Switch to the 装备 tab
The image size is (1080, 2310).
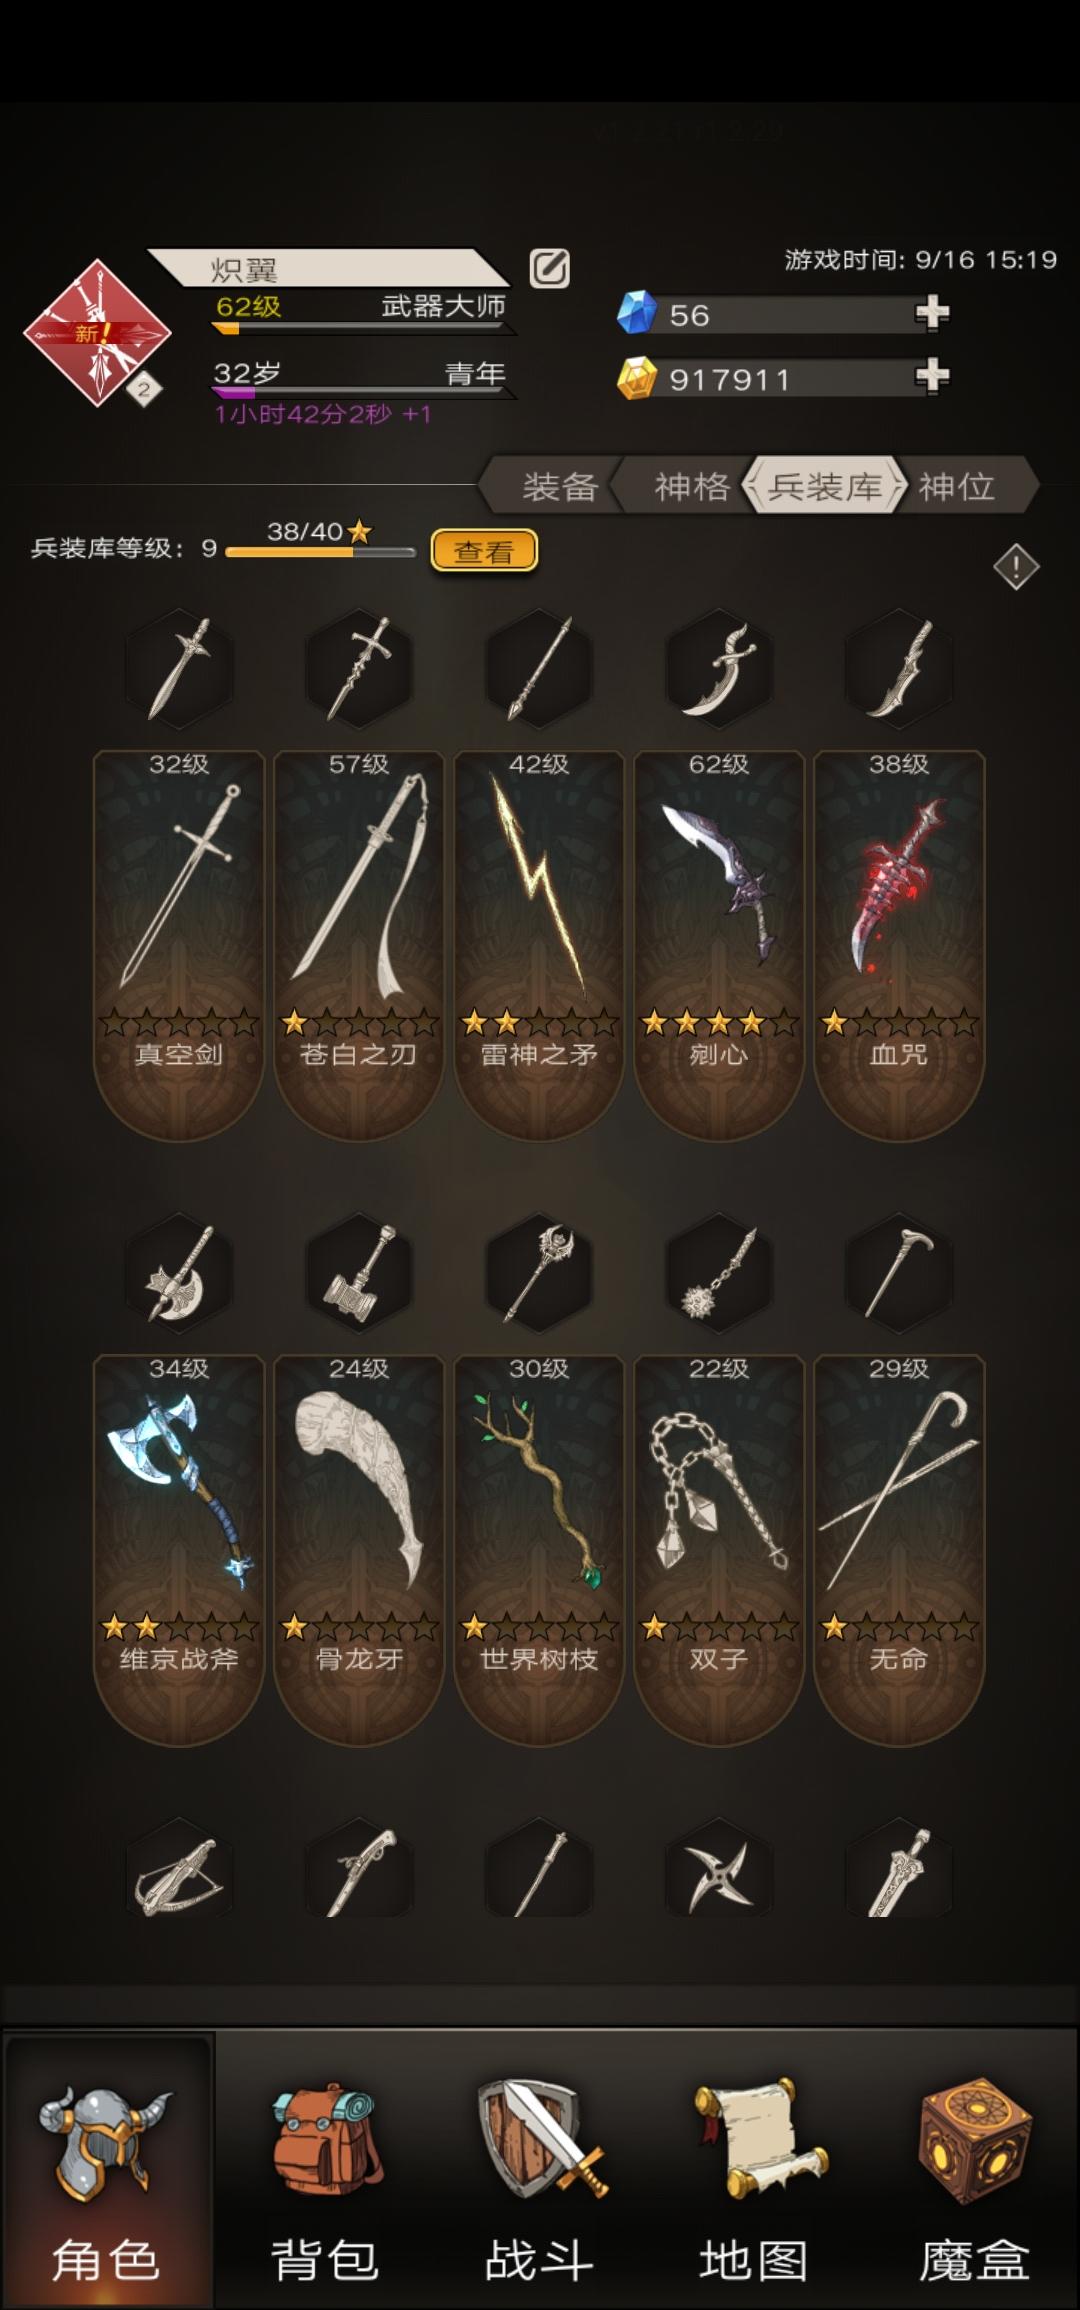pyautogui.click(x=560, y=487)
